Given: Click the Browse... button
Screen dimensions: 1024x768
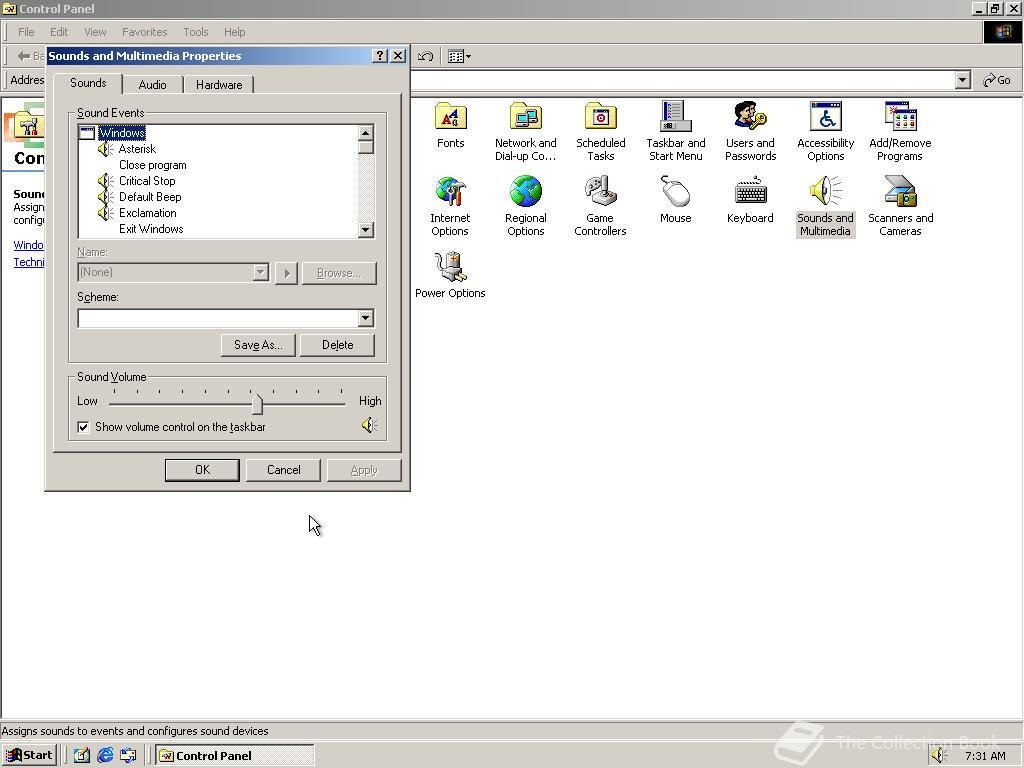Looking at the screenshot, I should pos(339,273).
